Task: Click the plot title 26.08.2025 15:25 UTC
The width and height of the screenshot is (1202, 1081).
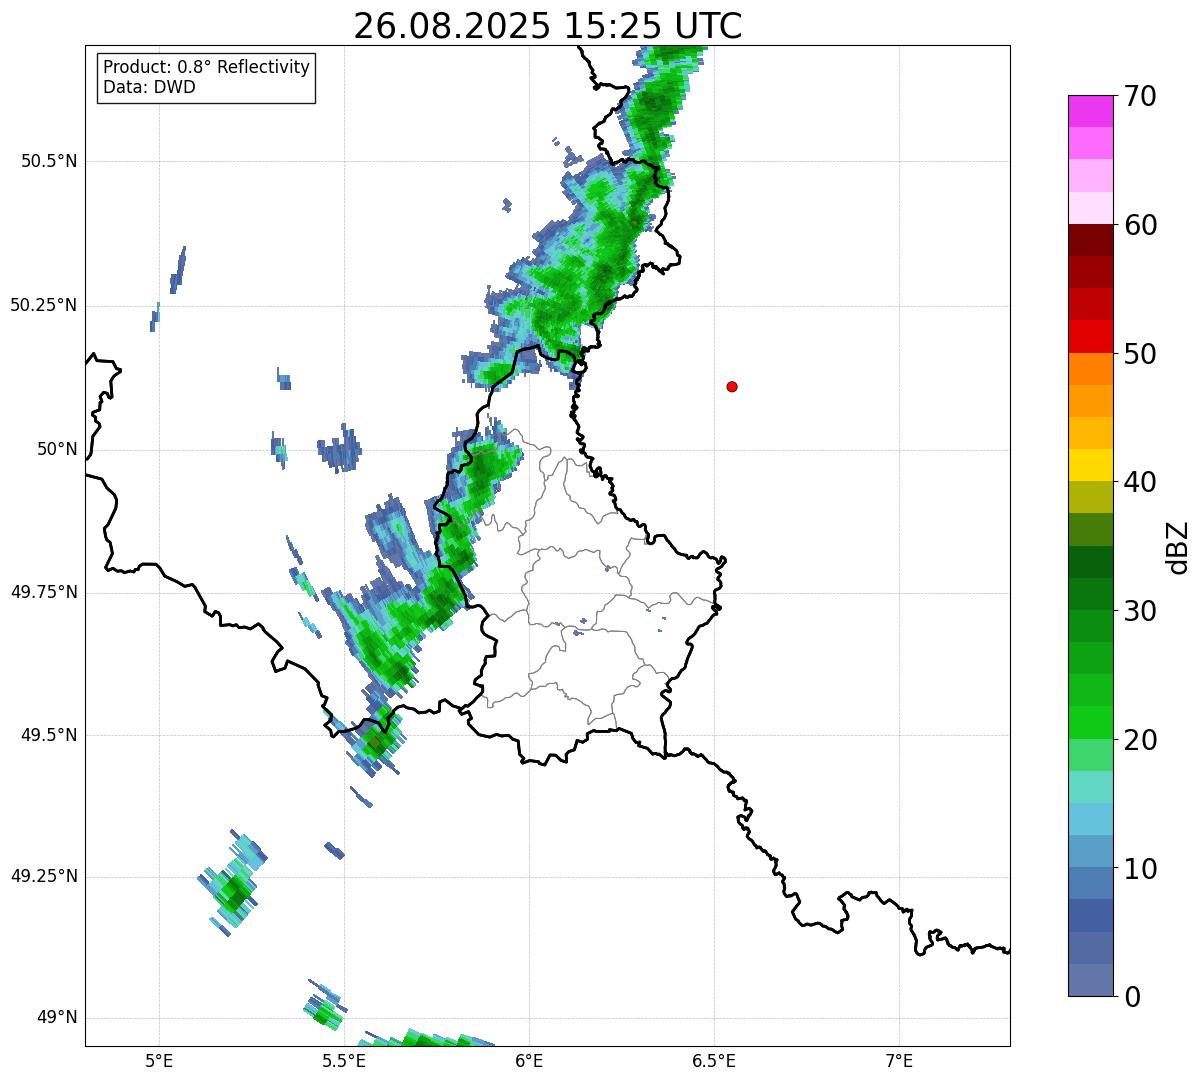Action: [x=548, y=26]
